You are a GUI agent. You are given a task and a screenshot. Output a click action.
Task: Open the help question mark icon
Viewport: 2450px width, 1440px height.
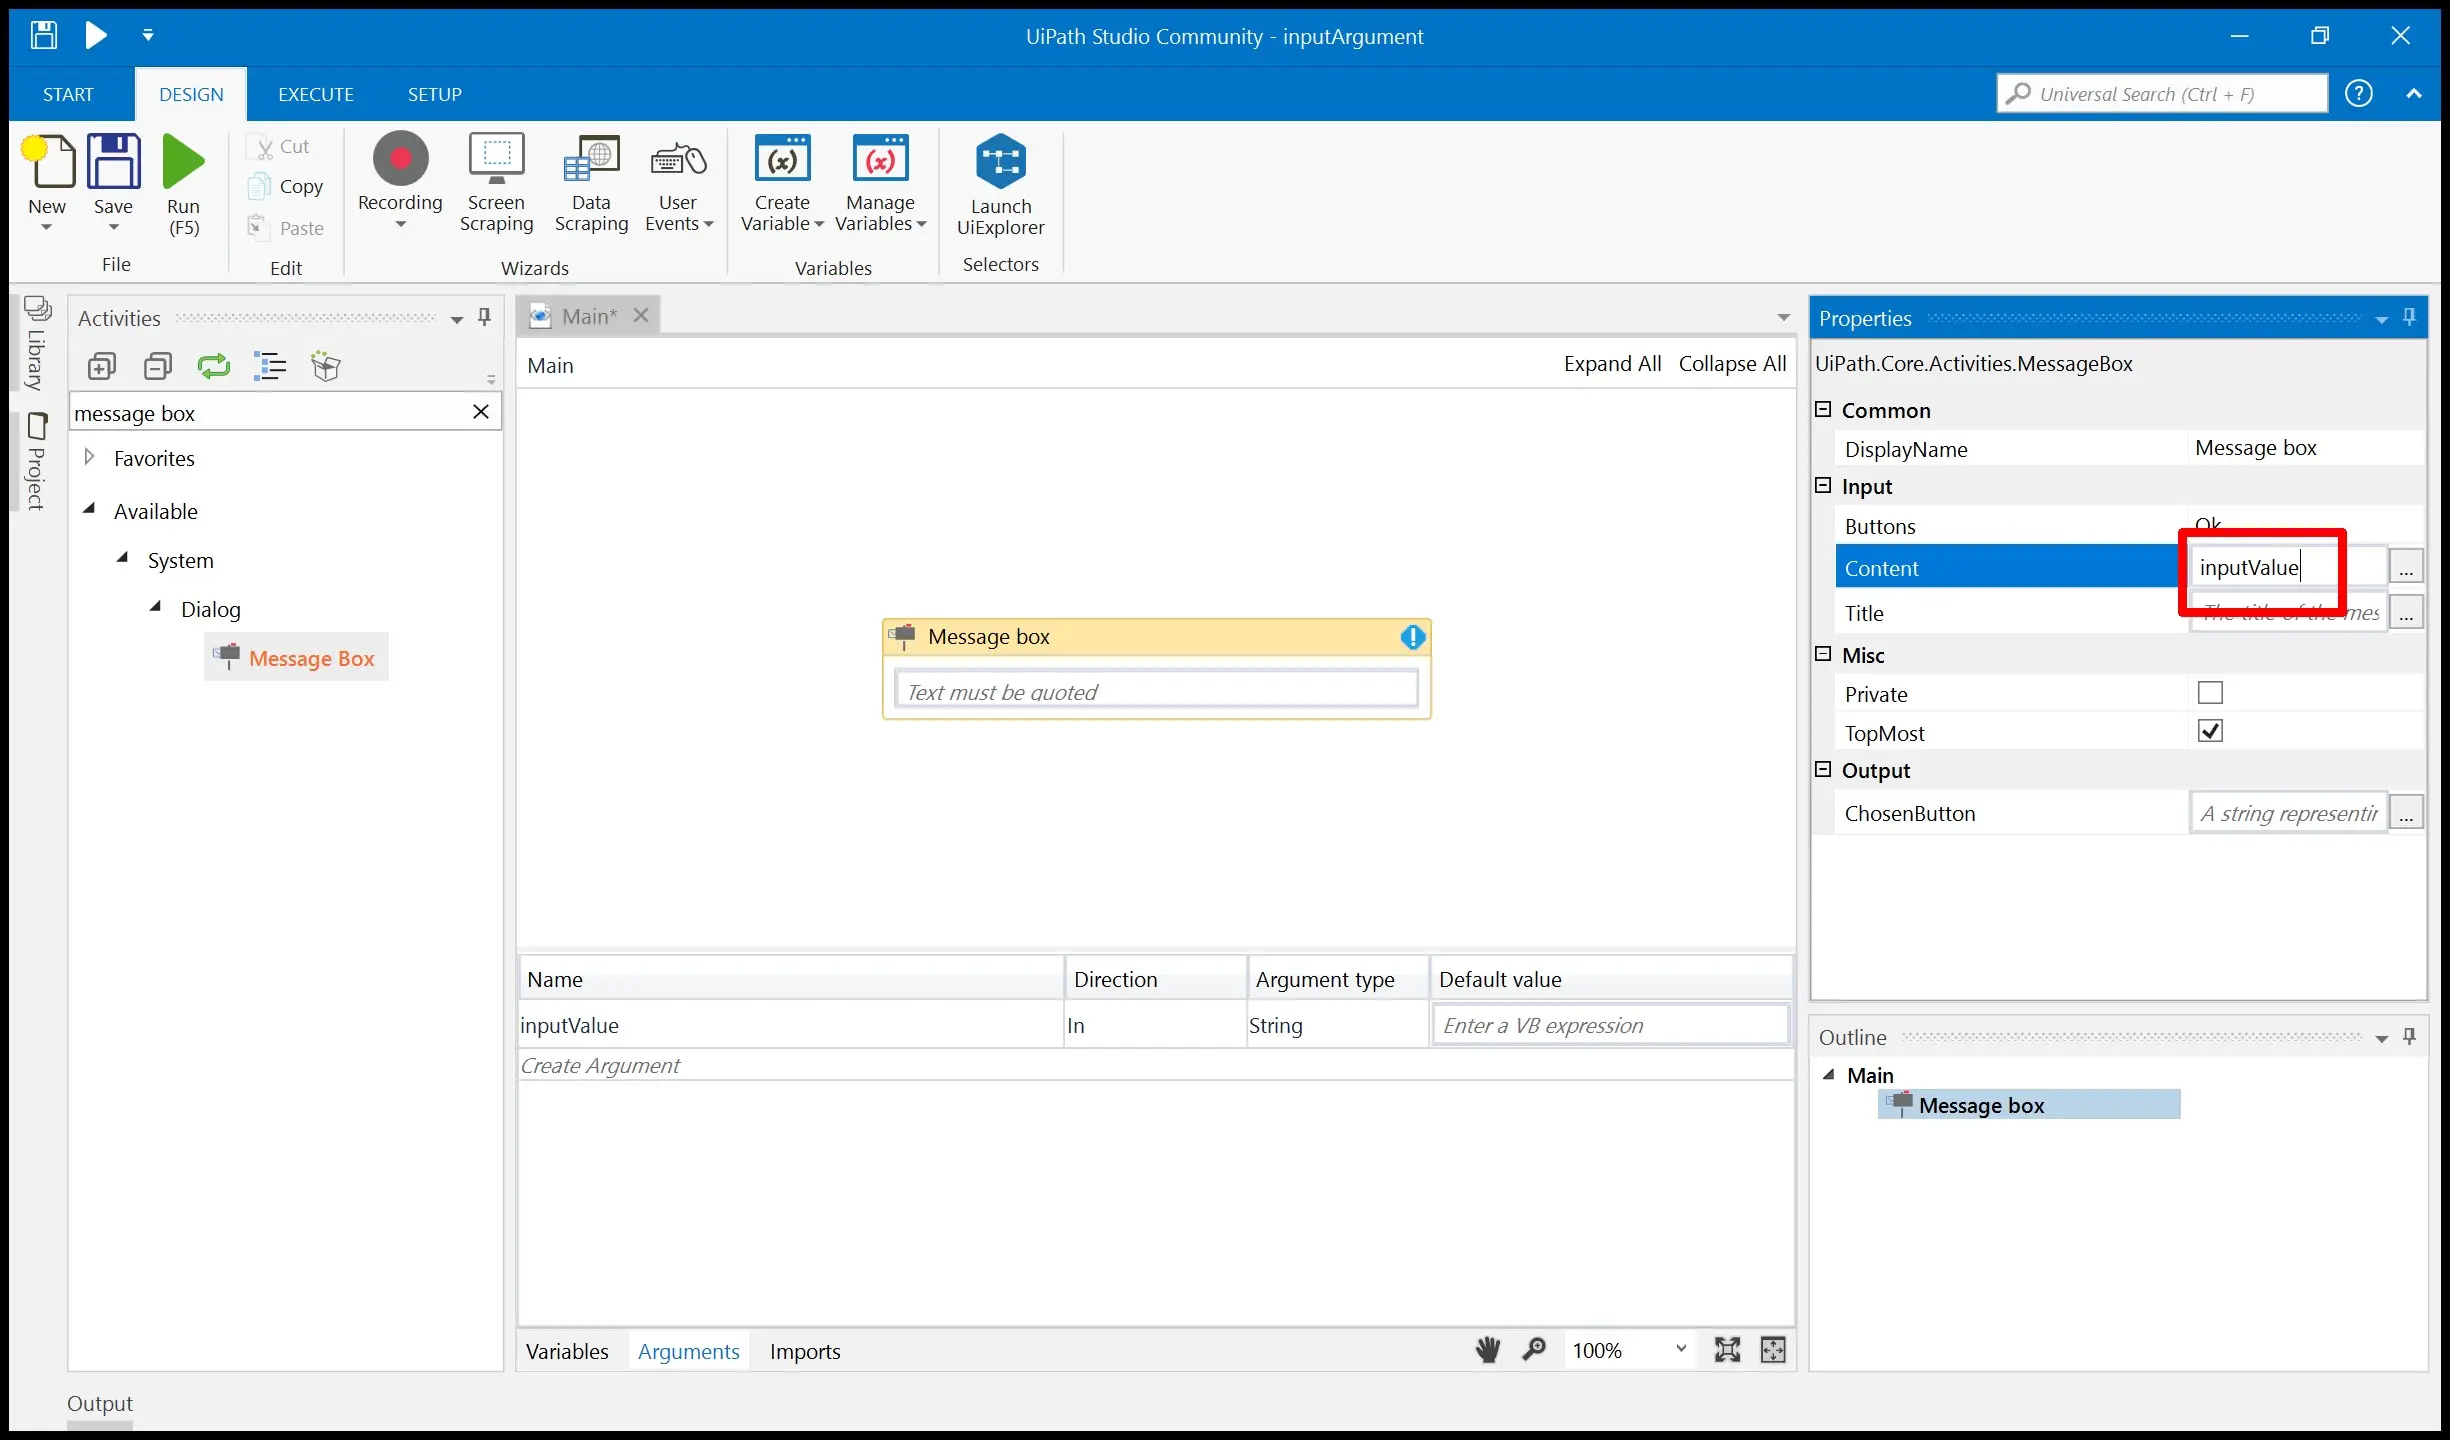2359,93
